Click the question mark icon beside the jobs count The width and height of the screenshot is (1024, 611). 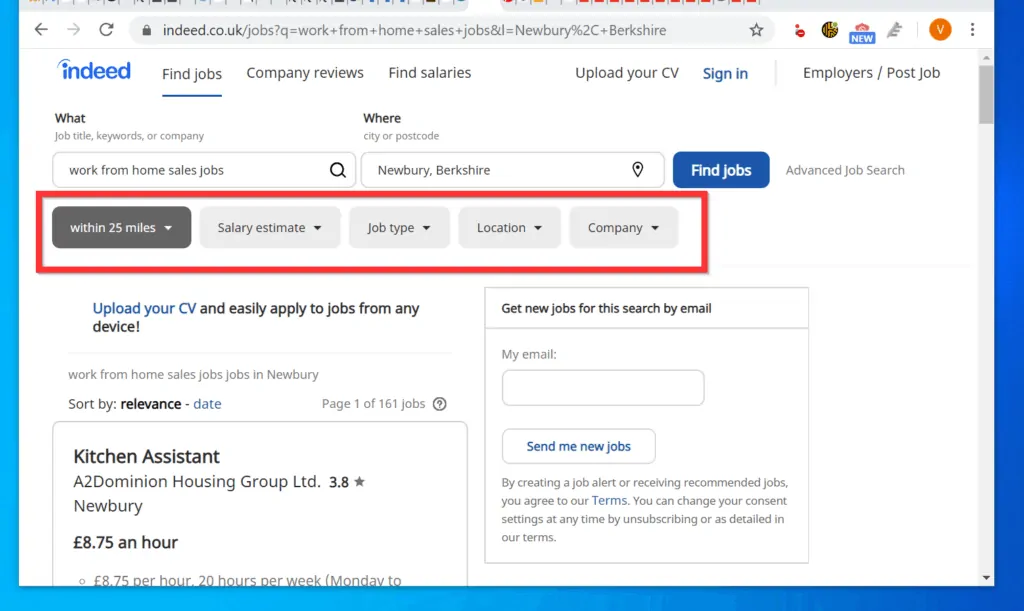(439, 404)
